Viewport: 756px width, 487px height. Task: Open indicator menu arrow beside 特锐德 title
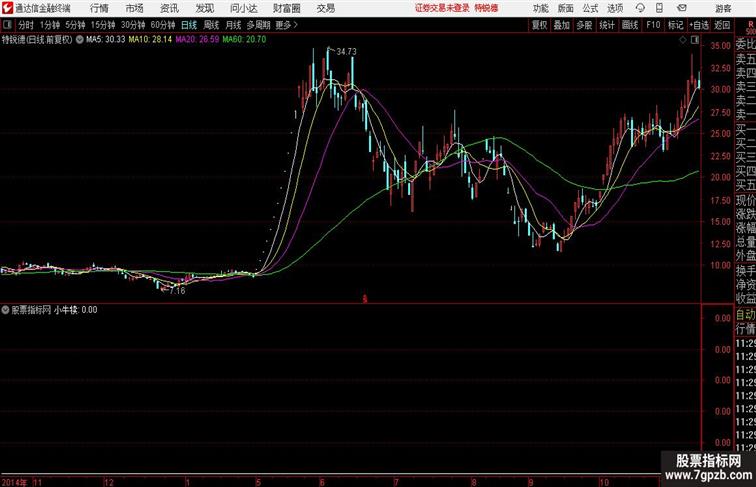(x=80, y=40)
